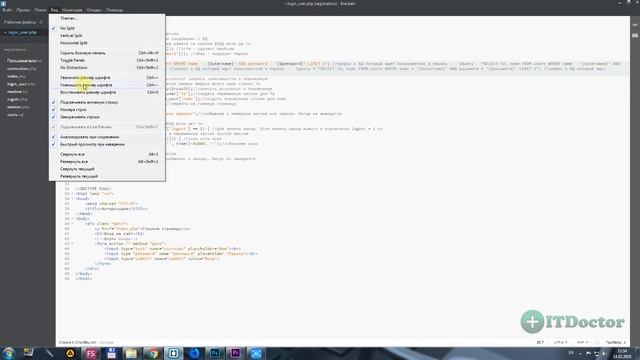The height and width of the screenshot is (360, 640).
Task: Open UTF-8 encoding dropdown in status bar
Action: [560, 342]
